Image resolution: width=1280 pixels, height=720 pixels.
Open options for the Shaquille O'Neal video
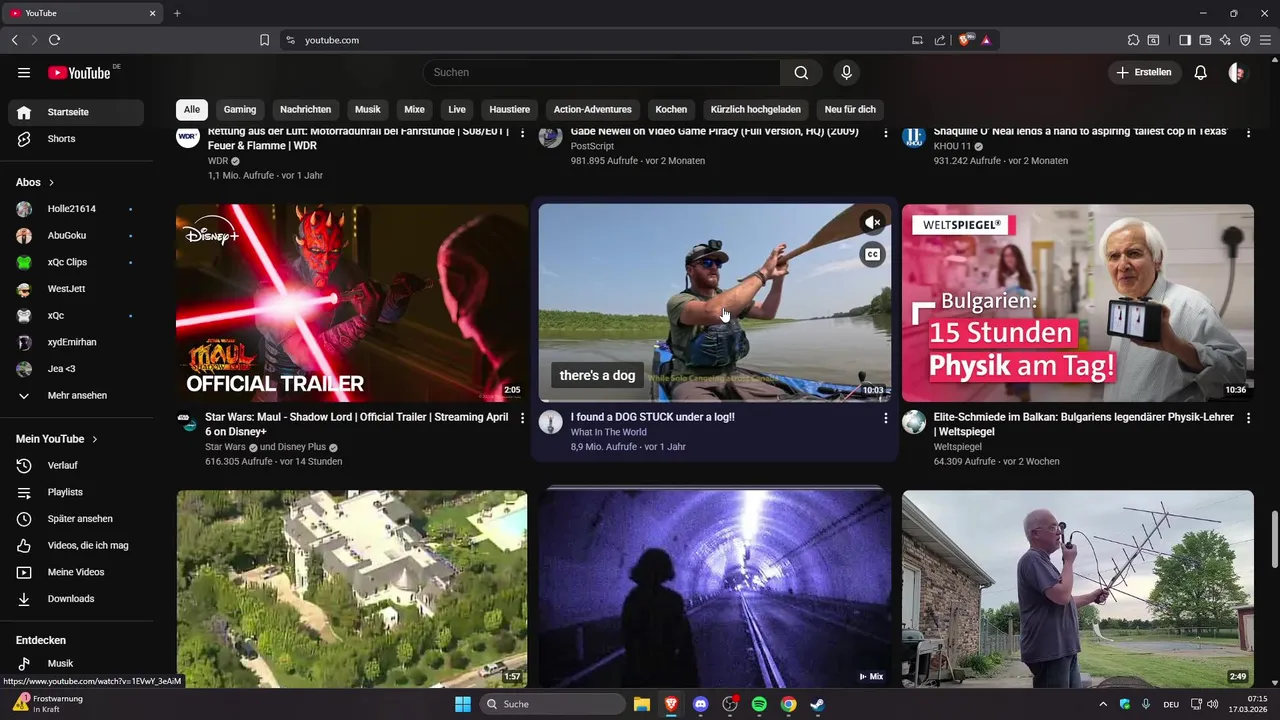tap(1248, 132)
